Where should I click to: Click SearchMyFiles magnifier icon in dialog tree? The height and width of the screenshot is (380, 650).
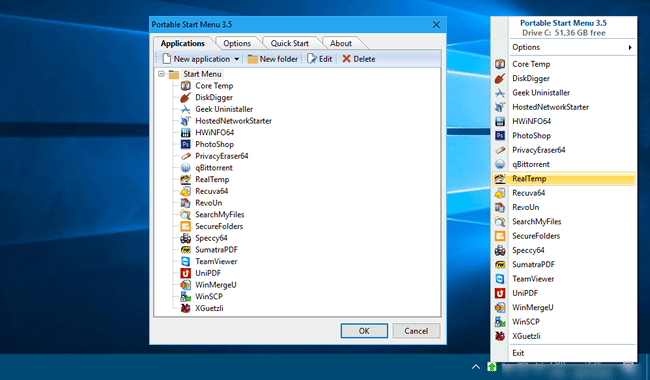tap(185, 215)
